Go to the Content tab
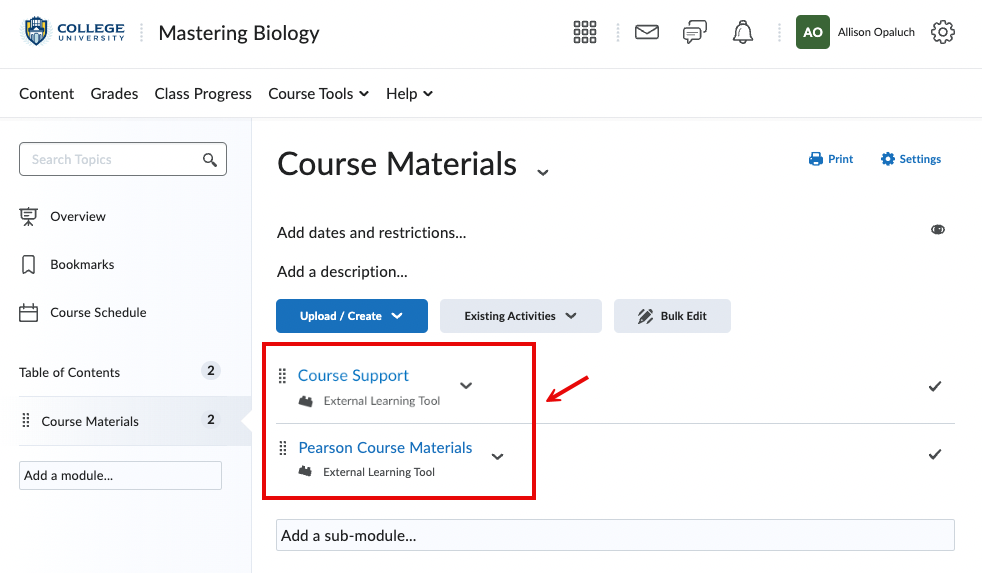Viewport: 982px width, 573px height. point(46,93)
